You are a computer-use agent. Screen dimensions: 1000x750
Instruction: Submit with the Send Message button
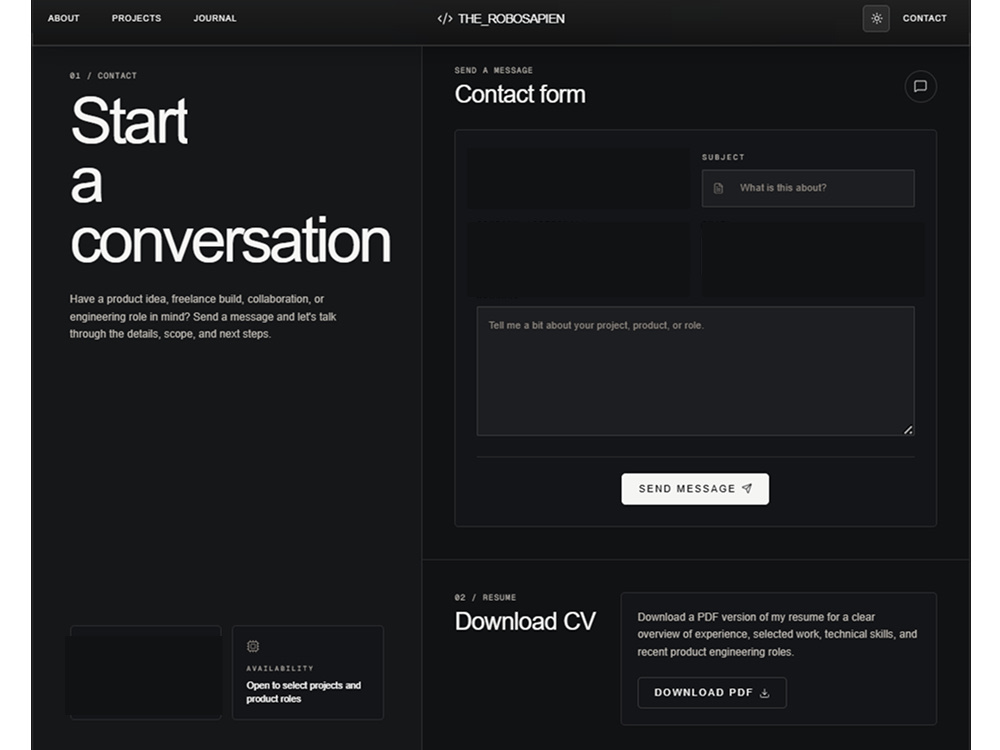click(695, 489)
